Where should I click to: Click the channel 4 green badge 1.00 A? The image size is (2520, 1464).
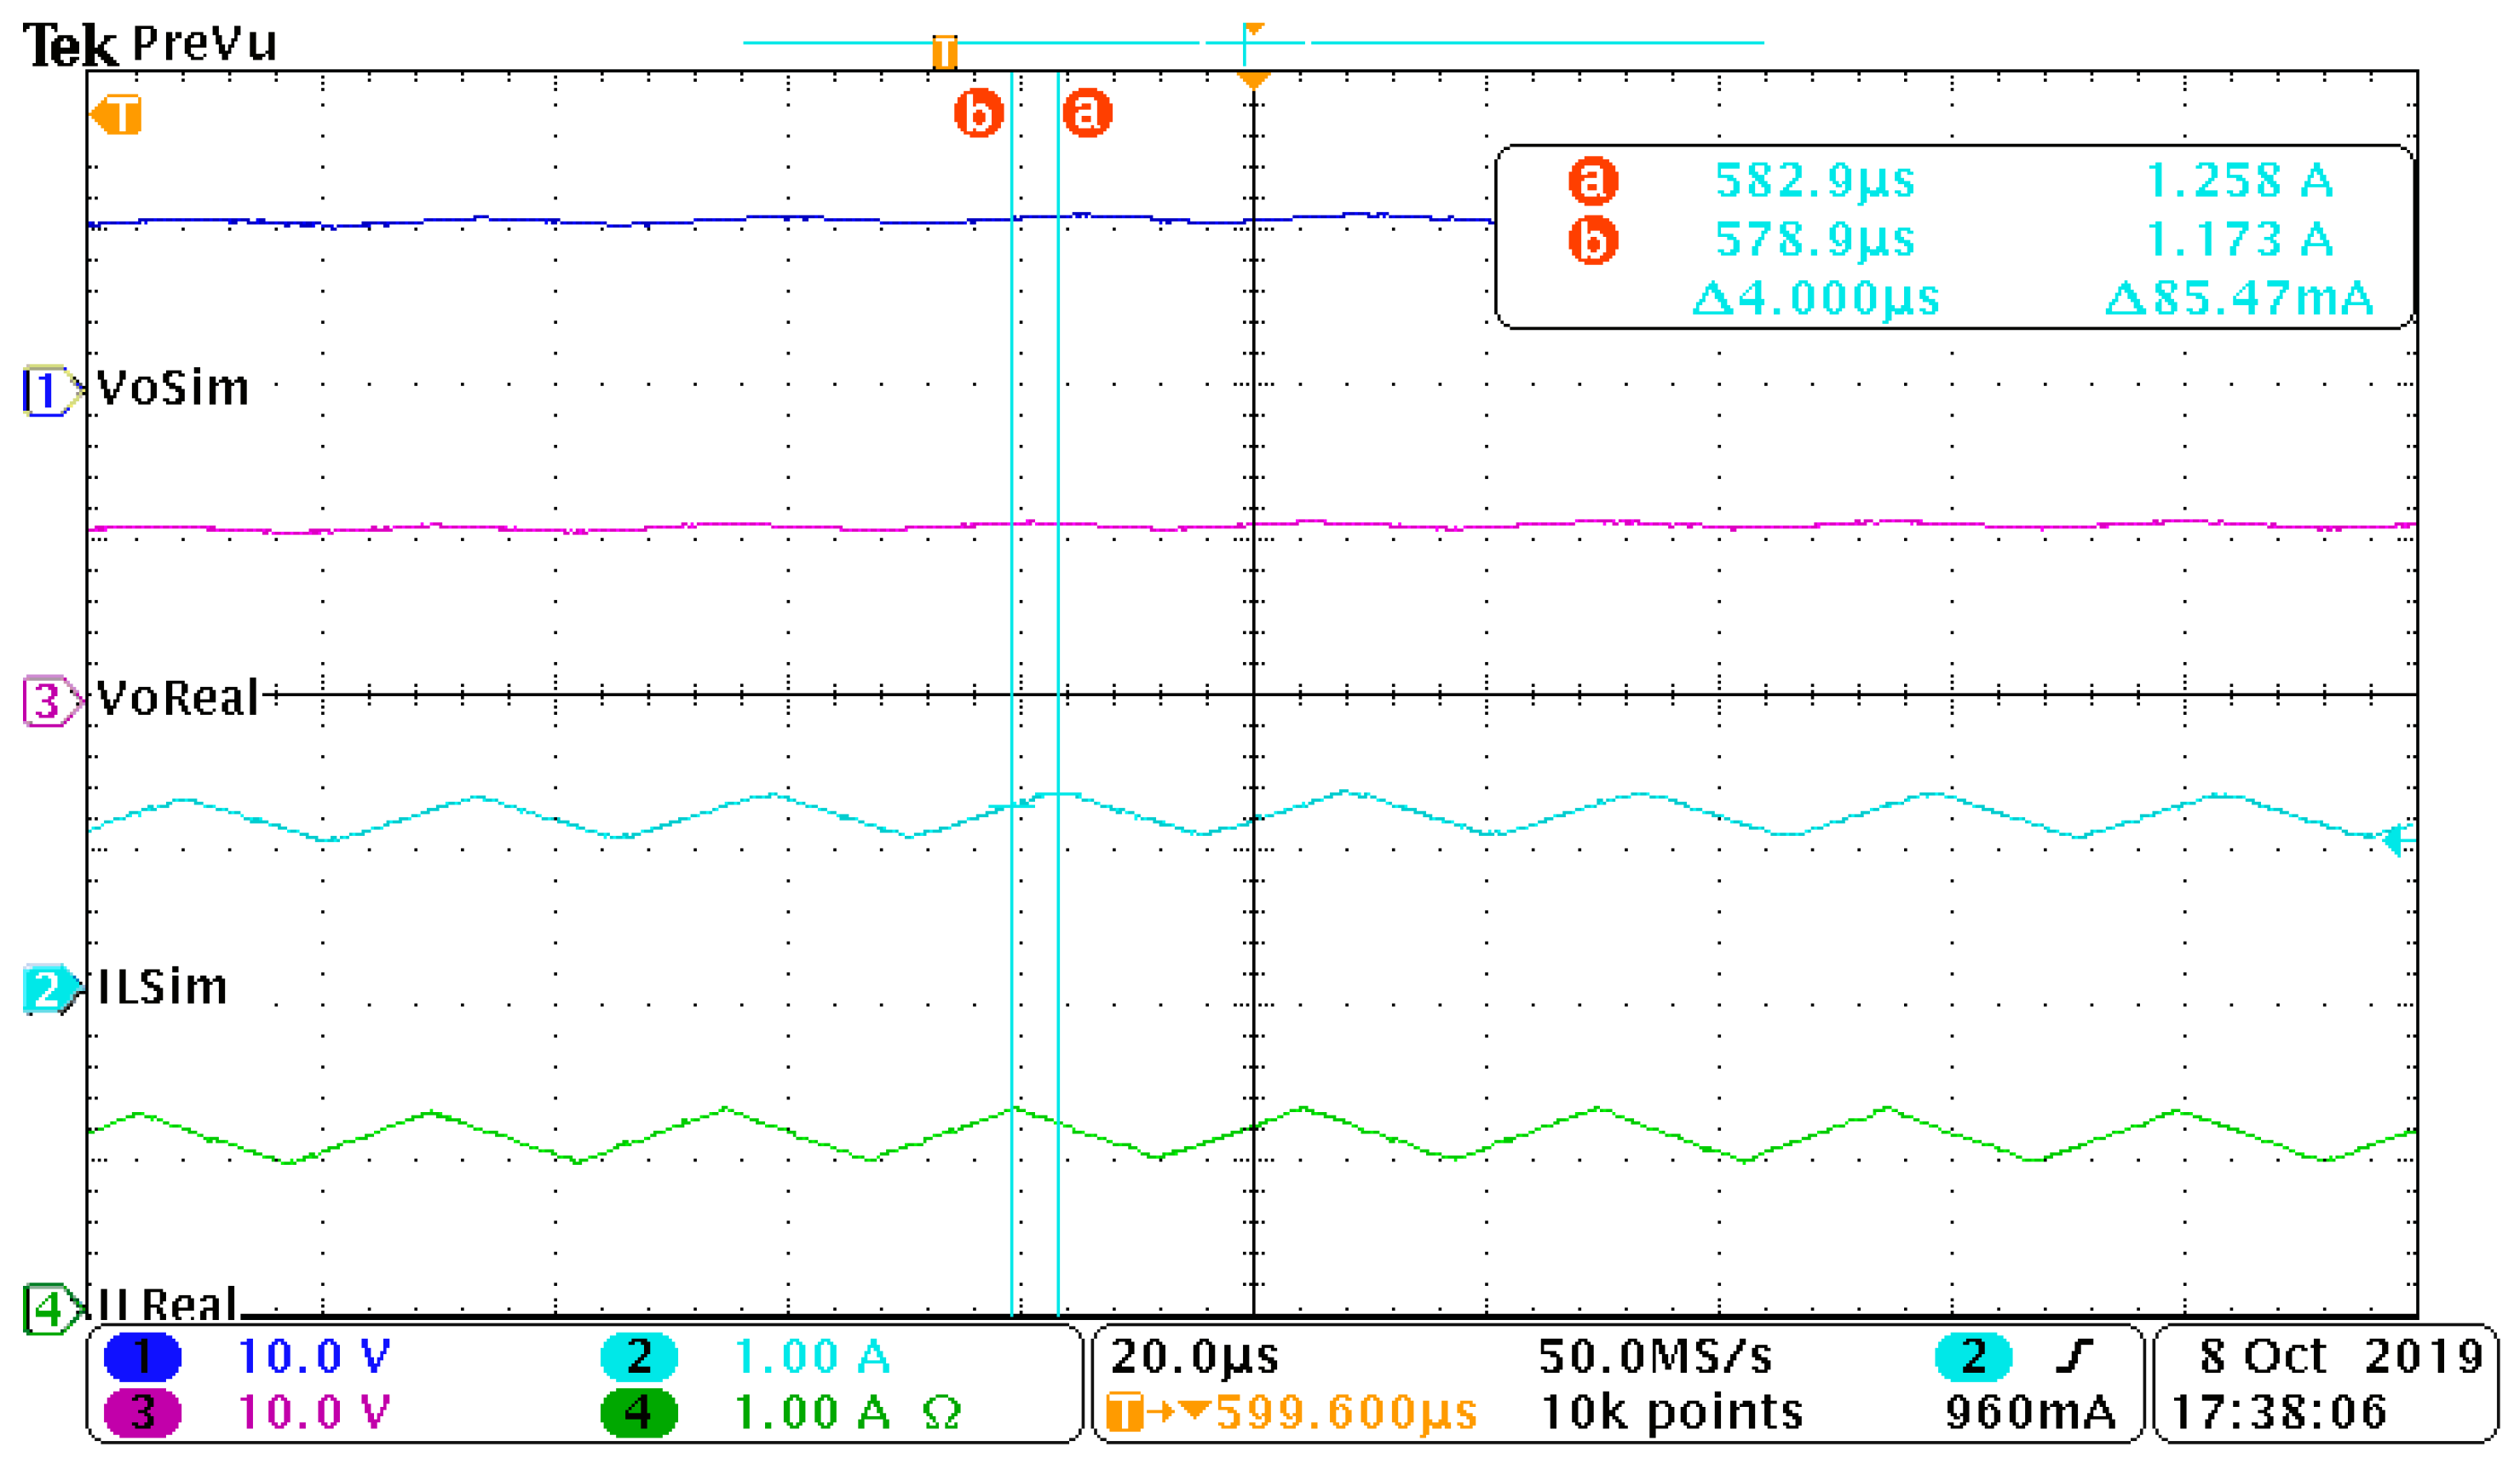pos(638,1412)
